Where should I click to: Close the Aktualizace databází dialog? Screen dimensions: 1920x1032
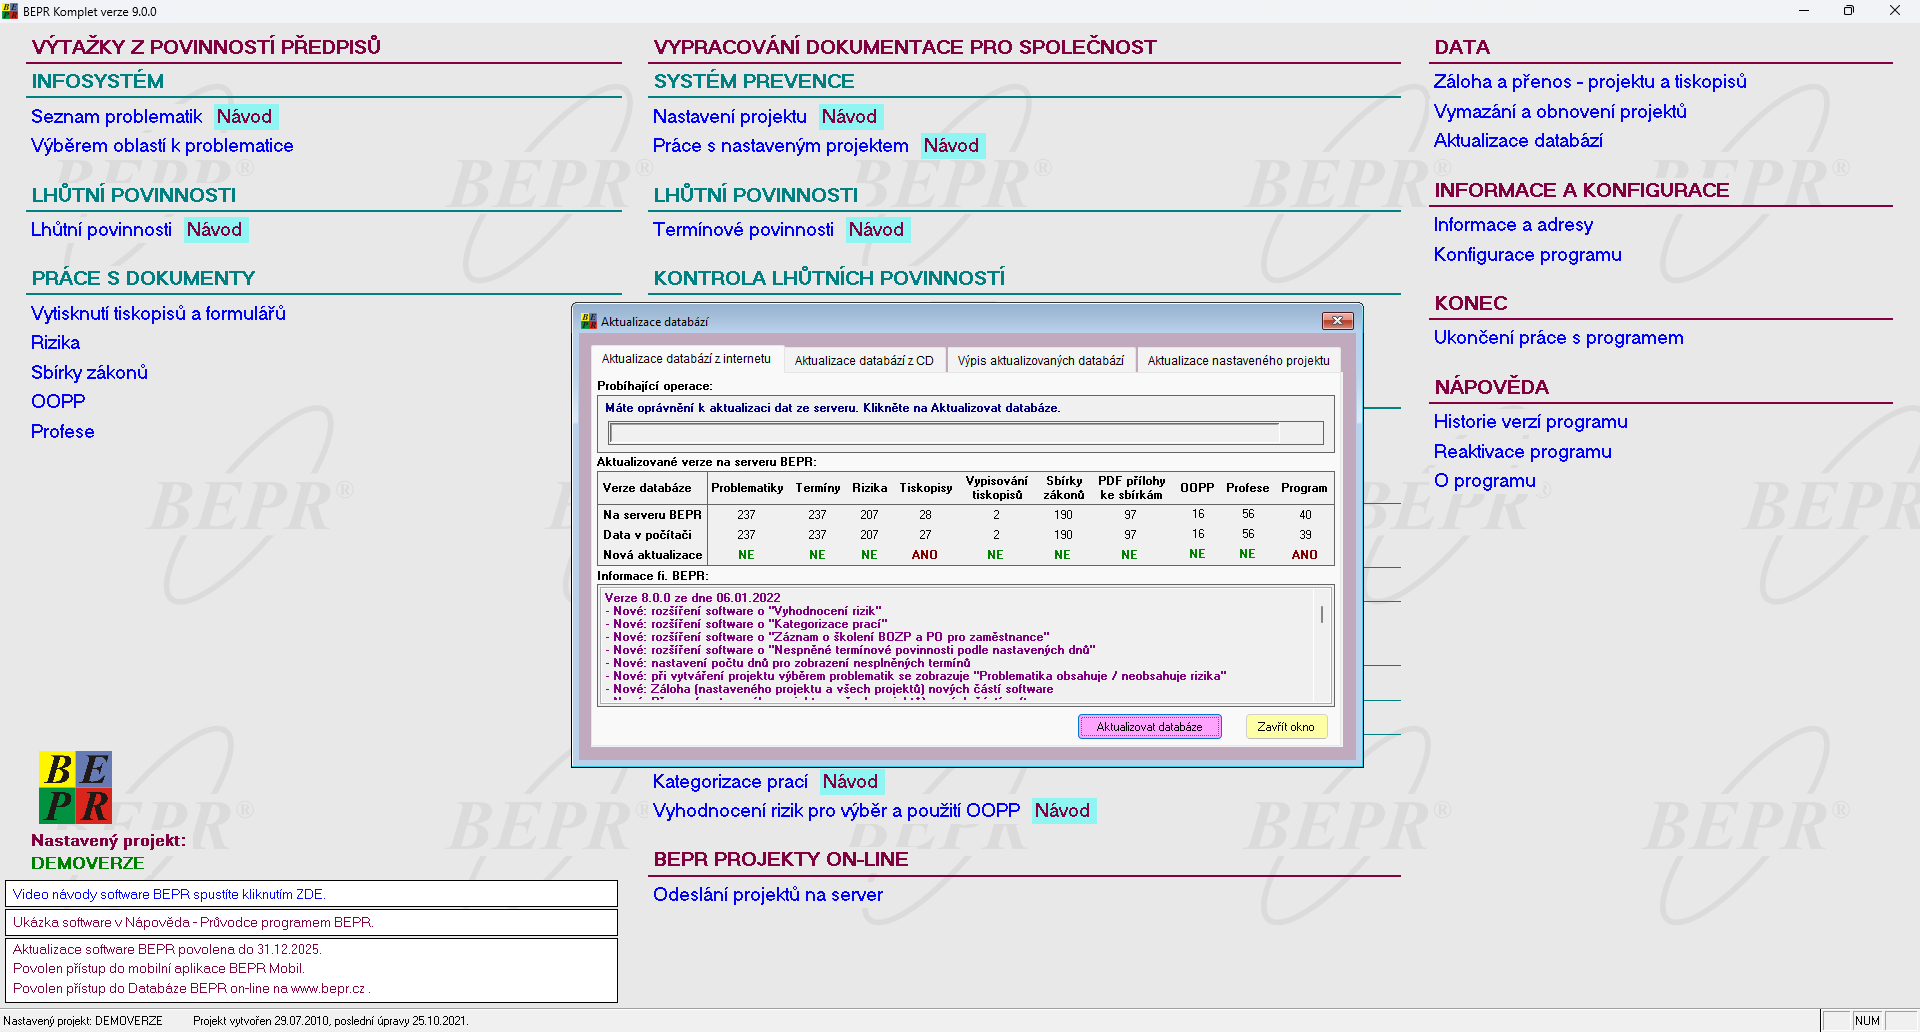point(1337,321)
